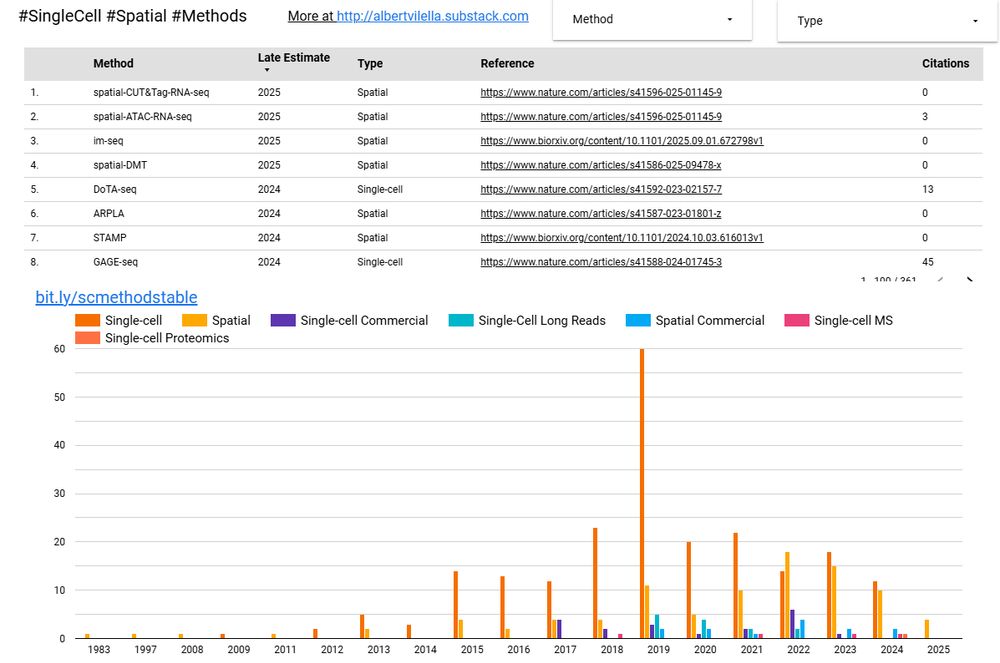Open reference link for spatial-DMT

coord(601,165)
